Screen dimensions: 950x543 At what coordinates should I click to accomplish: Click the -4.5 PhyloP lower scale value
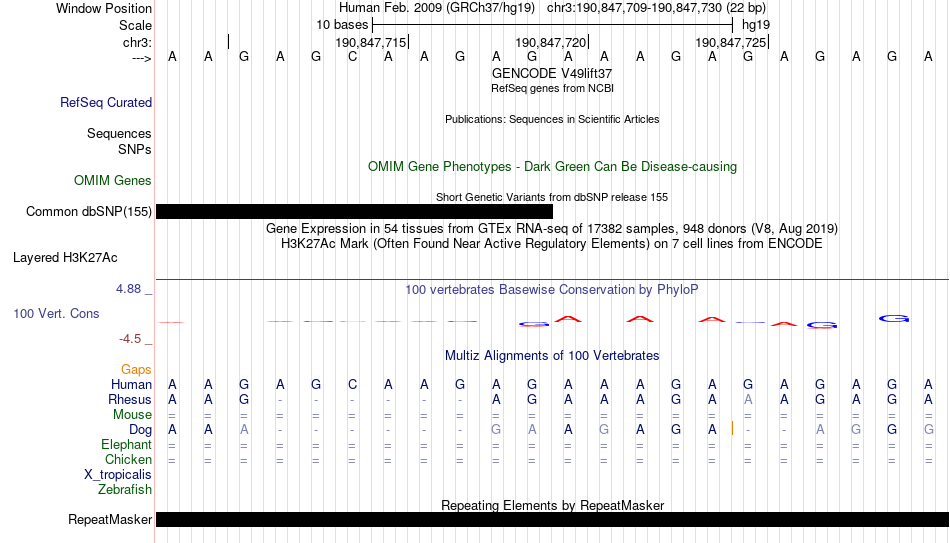point(130,339)
